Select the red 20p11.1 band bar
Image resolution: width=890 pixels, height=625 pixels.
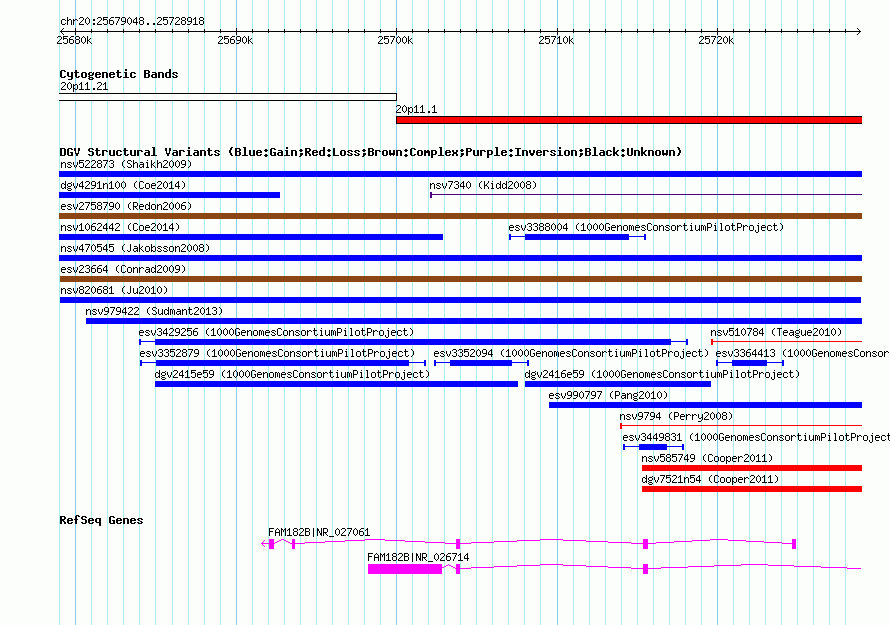click(629, 120)
